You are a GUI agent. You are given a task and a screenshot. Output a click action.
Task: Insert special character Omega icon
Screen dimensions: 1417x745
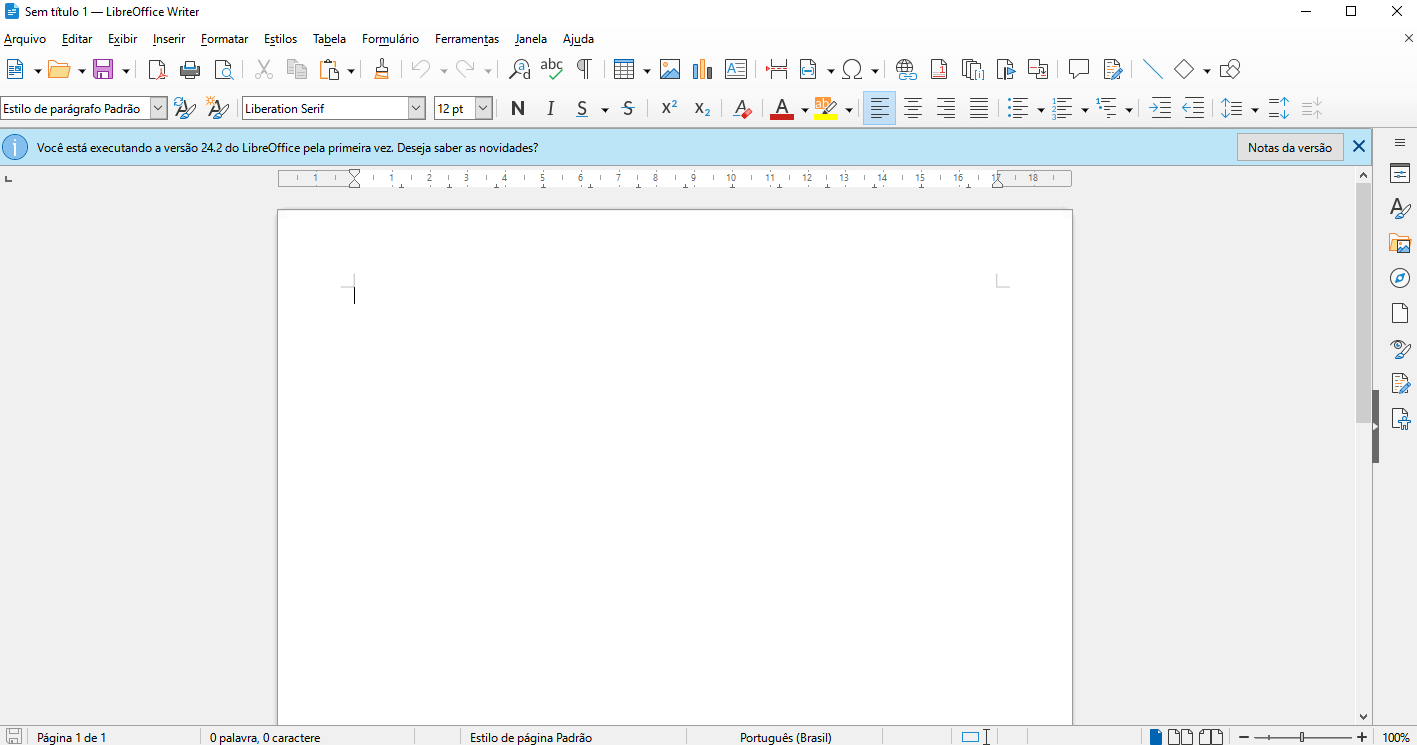pyautogui.click(x=853, y=70)
